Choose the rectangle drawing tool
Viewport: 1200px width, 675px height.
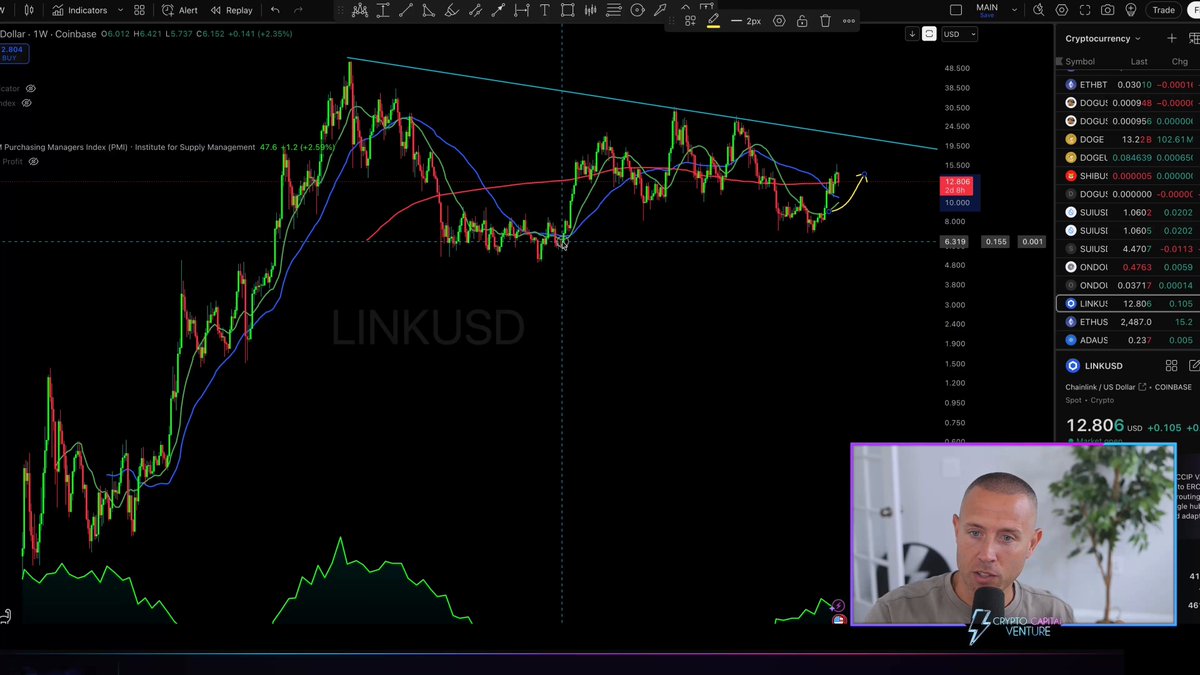(567, 10)
